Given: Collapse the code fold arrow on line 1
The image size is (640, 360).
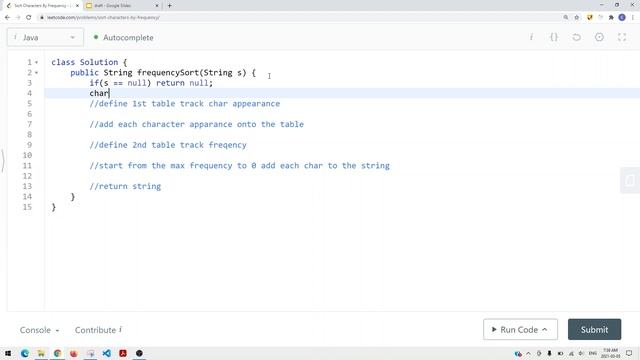Looking at the screenshot, I should coord(36,62).
